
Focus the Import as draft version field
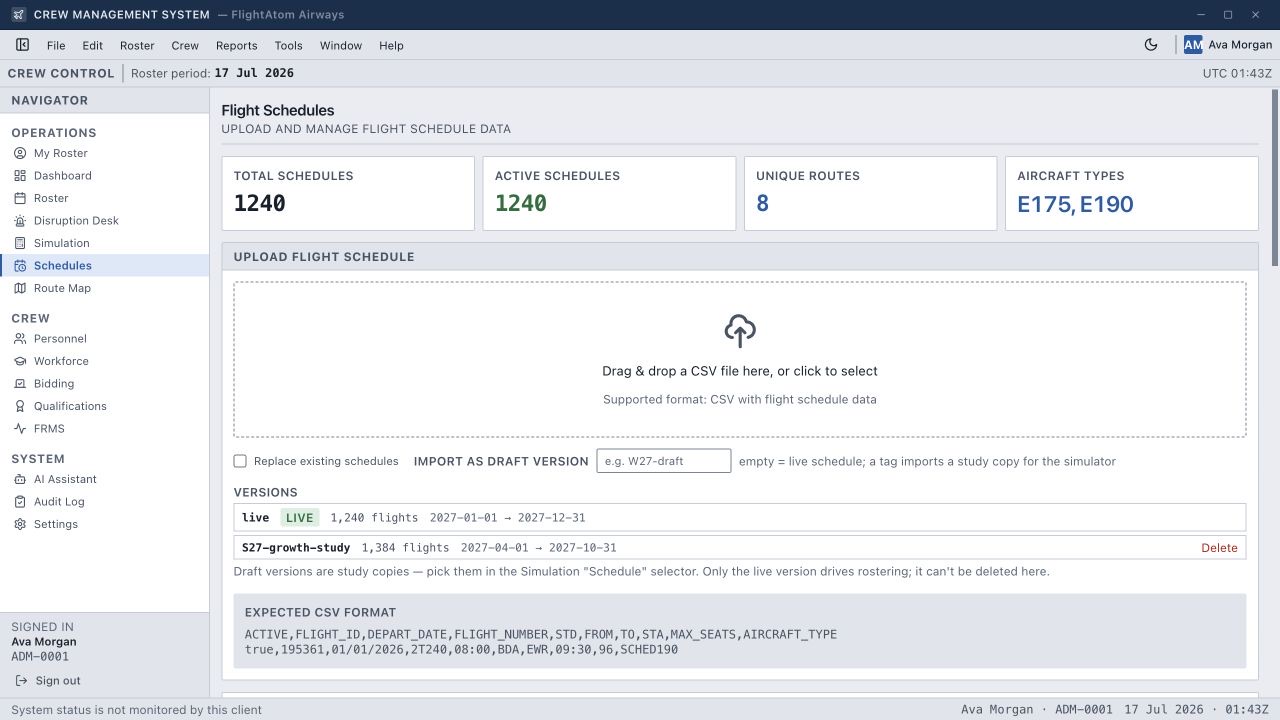coord(664,461)
